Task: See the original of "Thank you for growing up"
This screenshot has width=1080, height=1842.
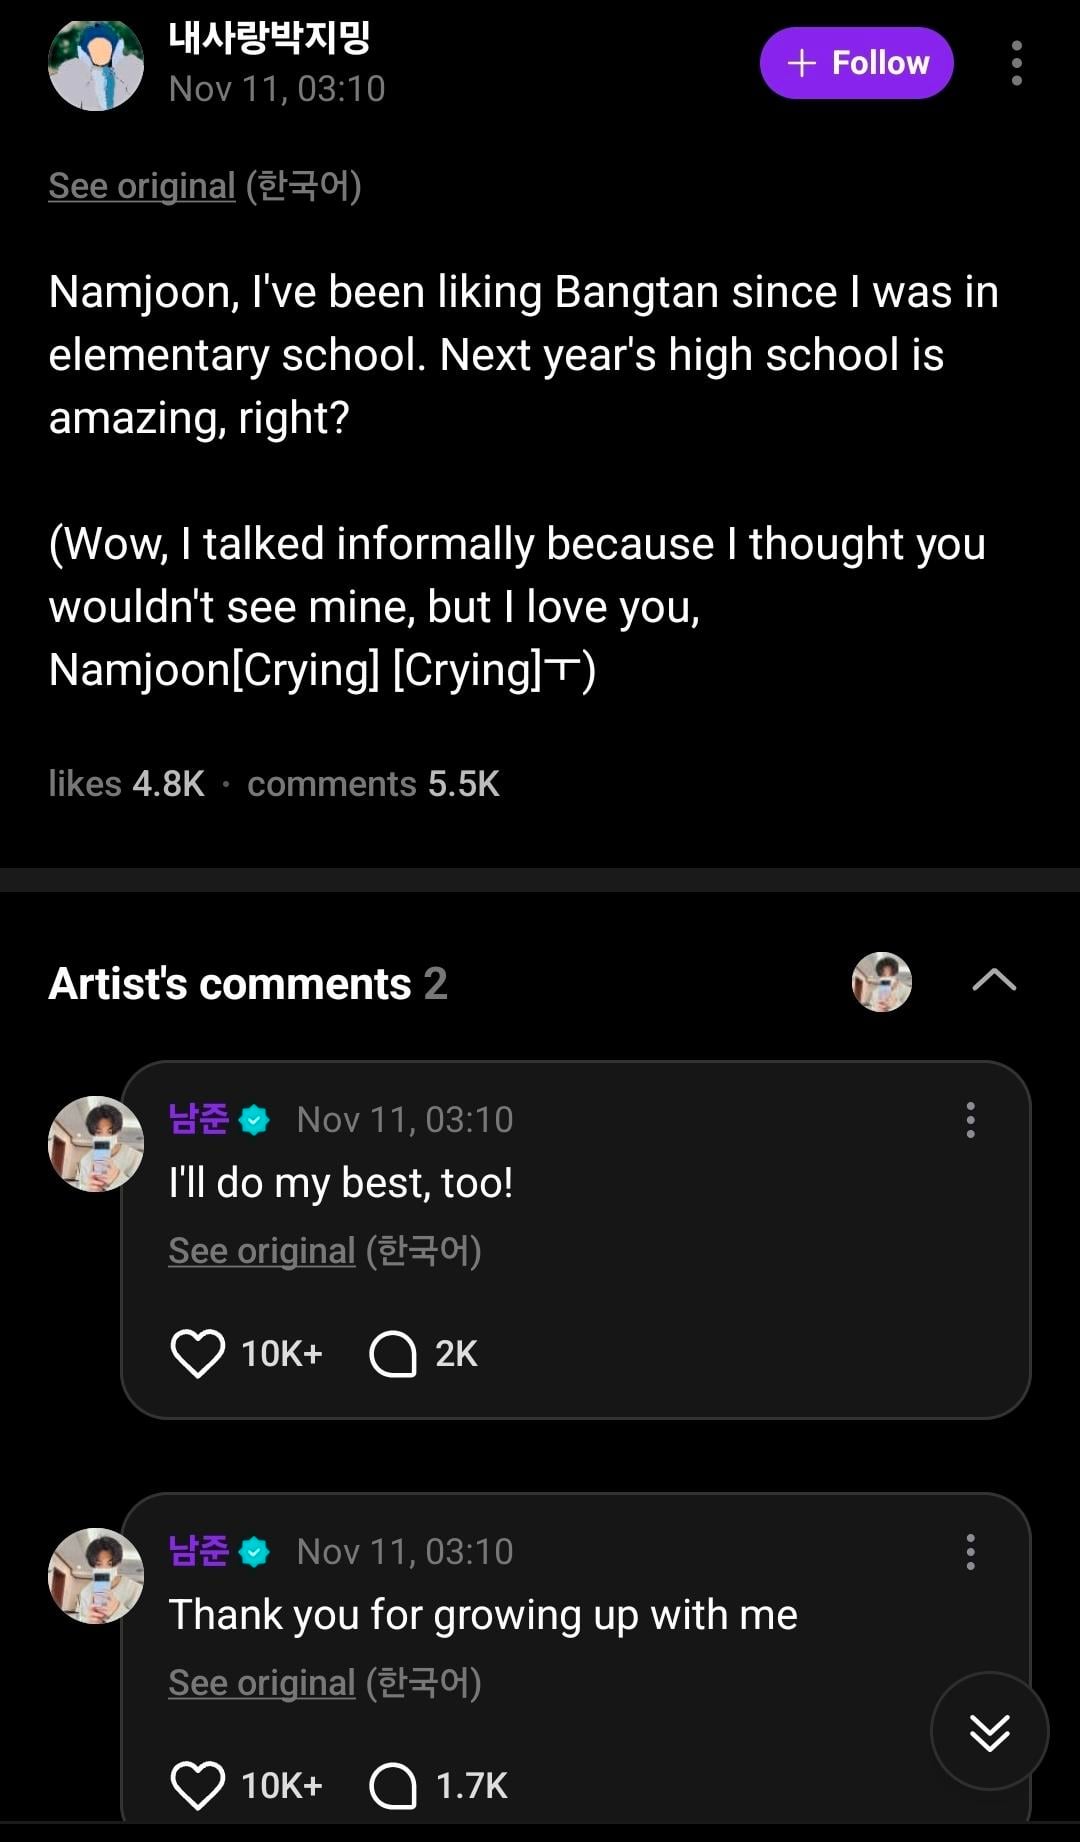Action: click(x=262, y=1683)
